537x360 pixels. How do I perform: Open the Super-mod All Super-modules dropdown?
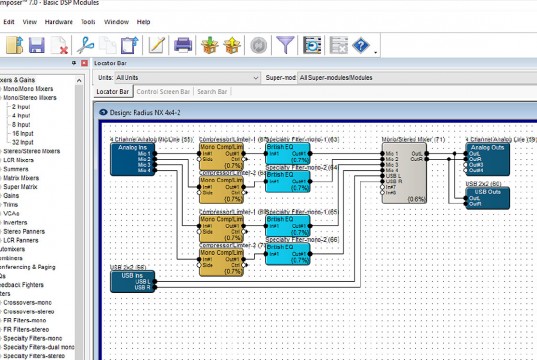click(417, 78)
